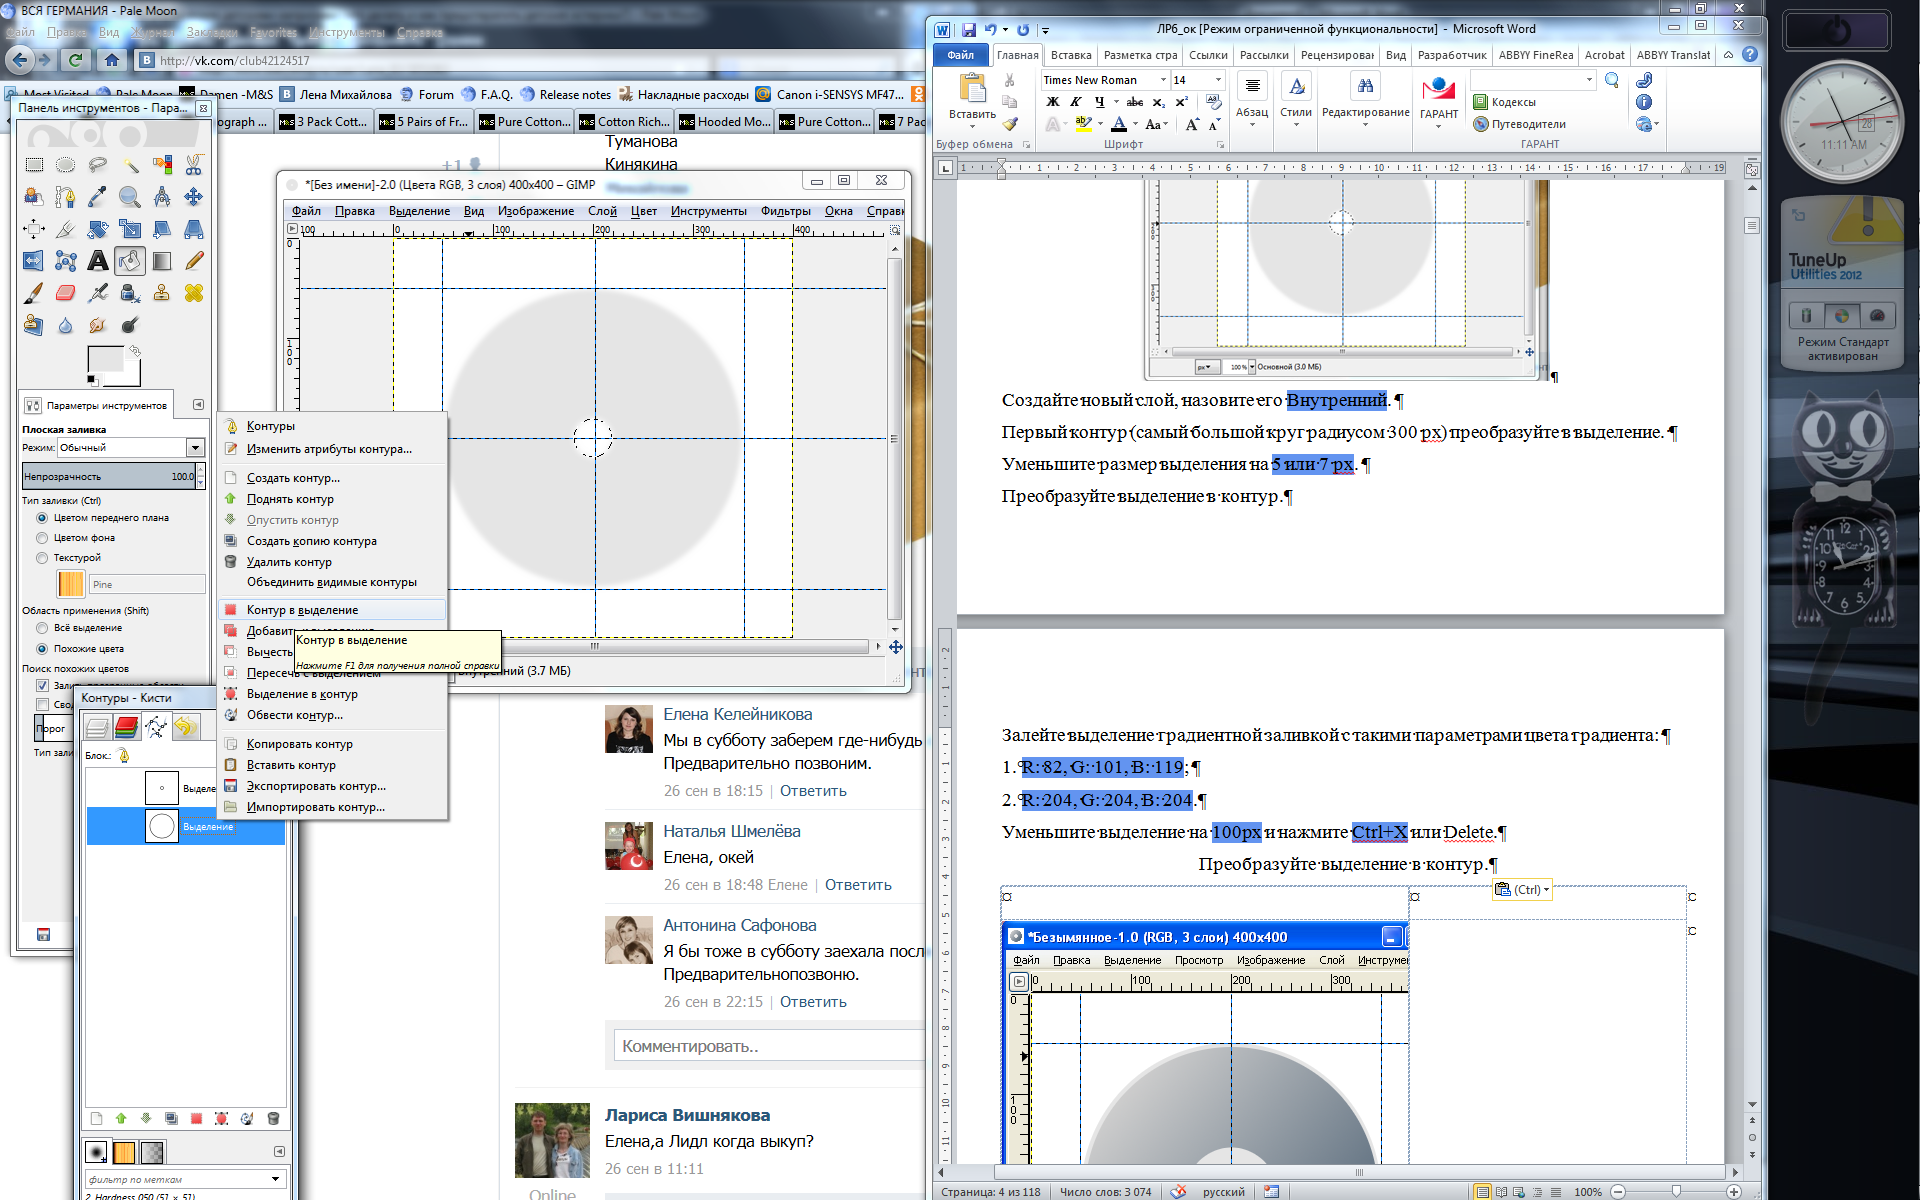
Task: Open the Times New Roman font dropdown
Action: click(x=1163, y=80)
